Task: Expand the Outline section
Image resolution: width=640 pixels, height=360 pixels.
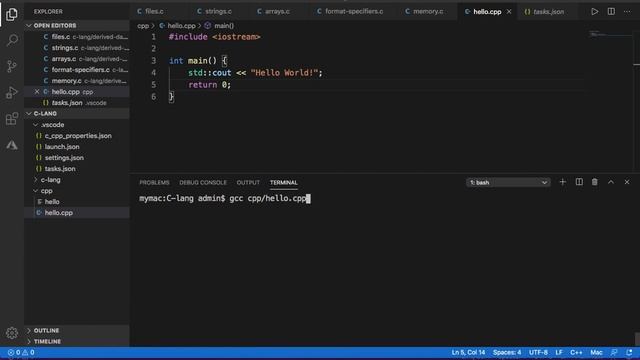Action: tap(77, 330)
